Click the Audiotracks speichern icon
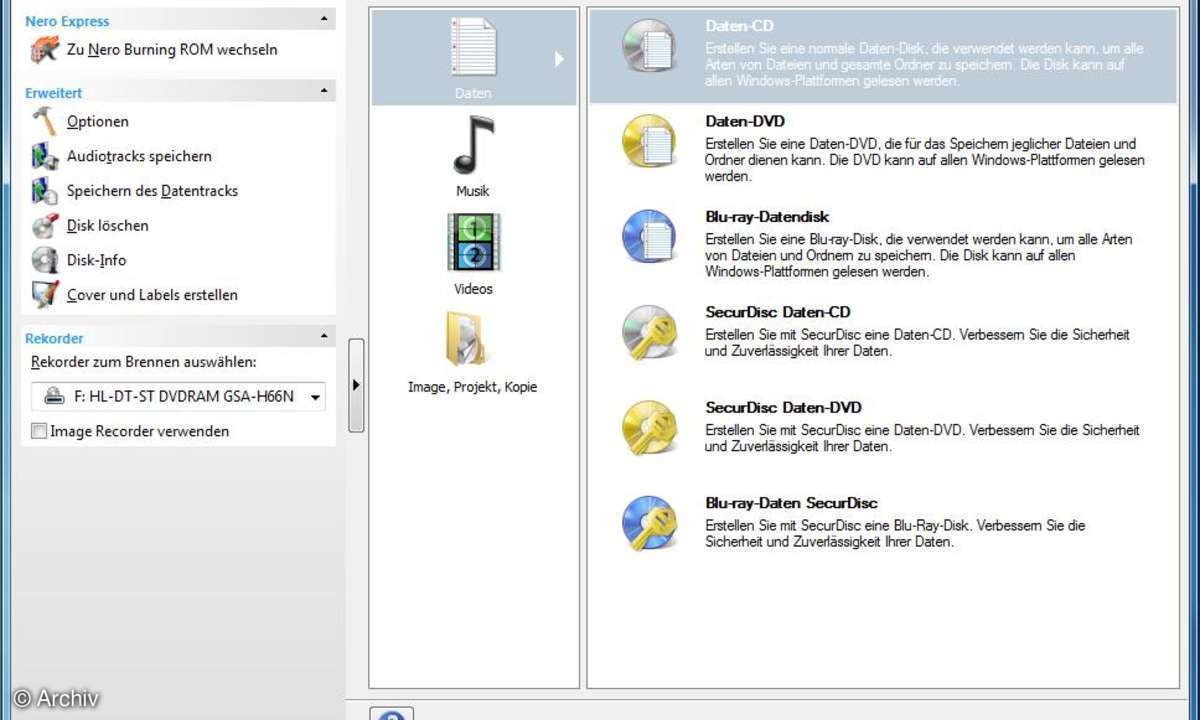The width and height of the screenshot is (1200, 720). coord(45,156)
